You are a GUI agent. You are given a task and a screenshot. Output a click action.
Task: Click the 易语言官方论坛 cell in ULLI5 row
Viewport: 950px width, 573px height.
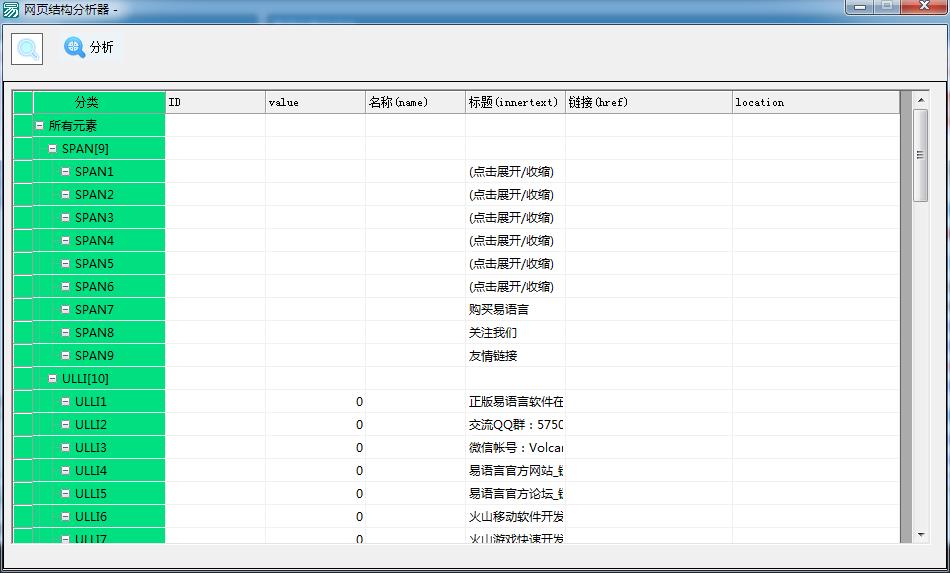(515, 494)
